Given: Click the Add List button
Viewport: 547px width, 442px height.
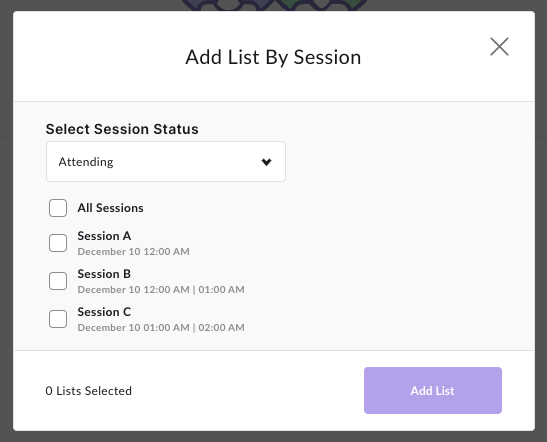Looking at the screenshot, I should click(x=433, y=390).
